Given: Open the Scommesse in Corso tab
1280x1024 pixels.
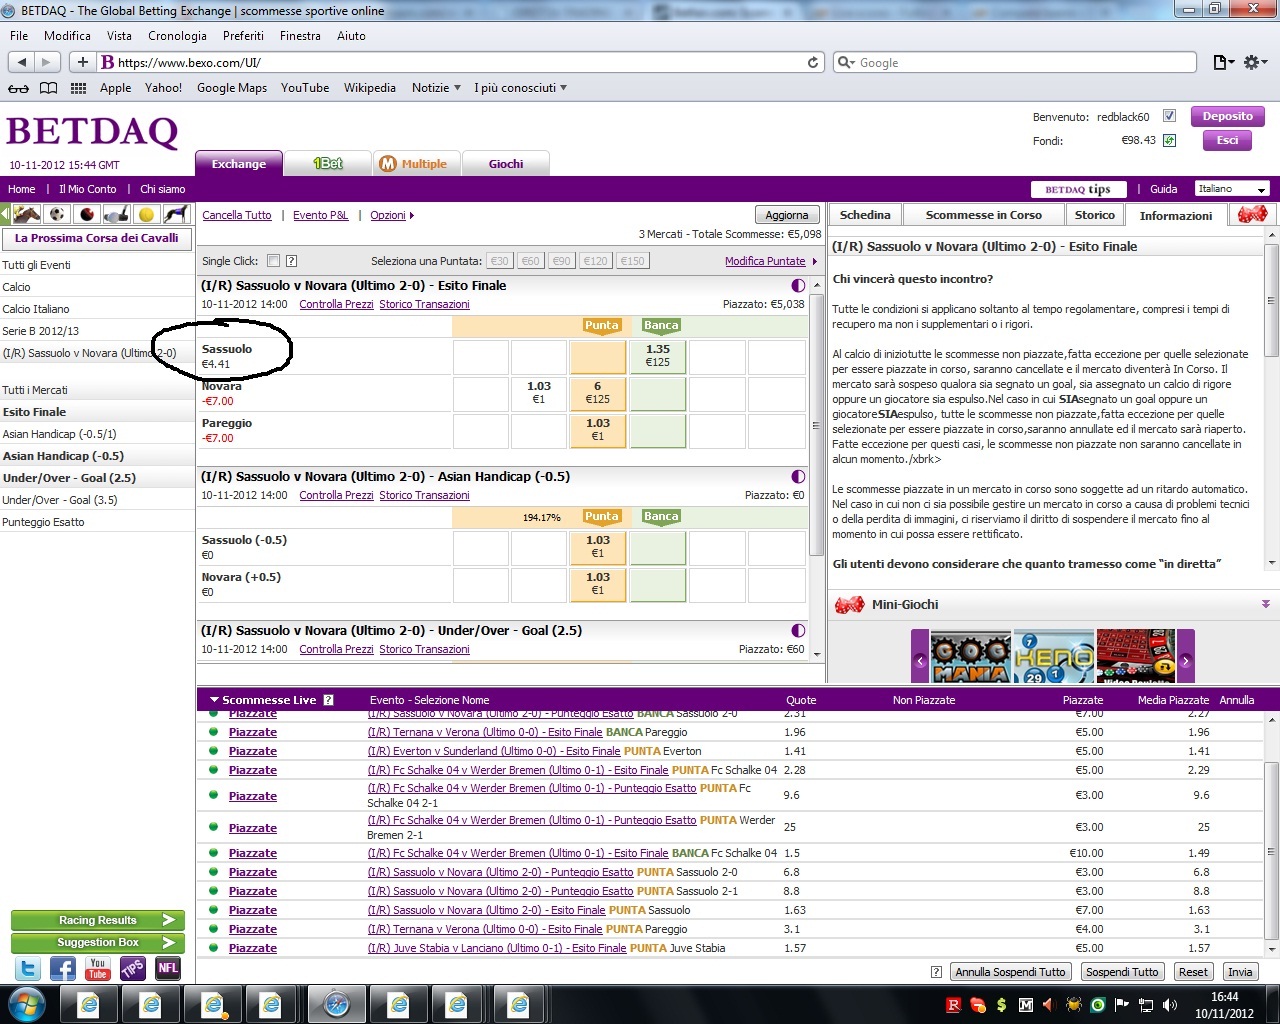Looking at the screenshot, I should pyautogui.click(x=983, y=215).
